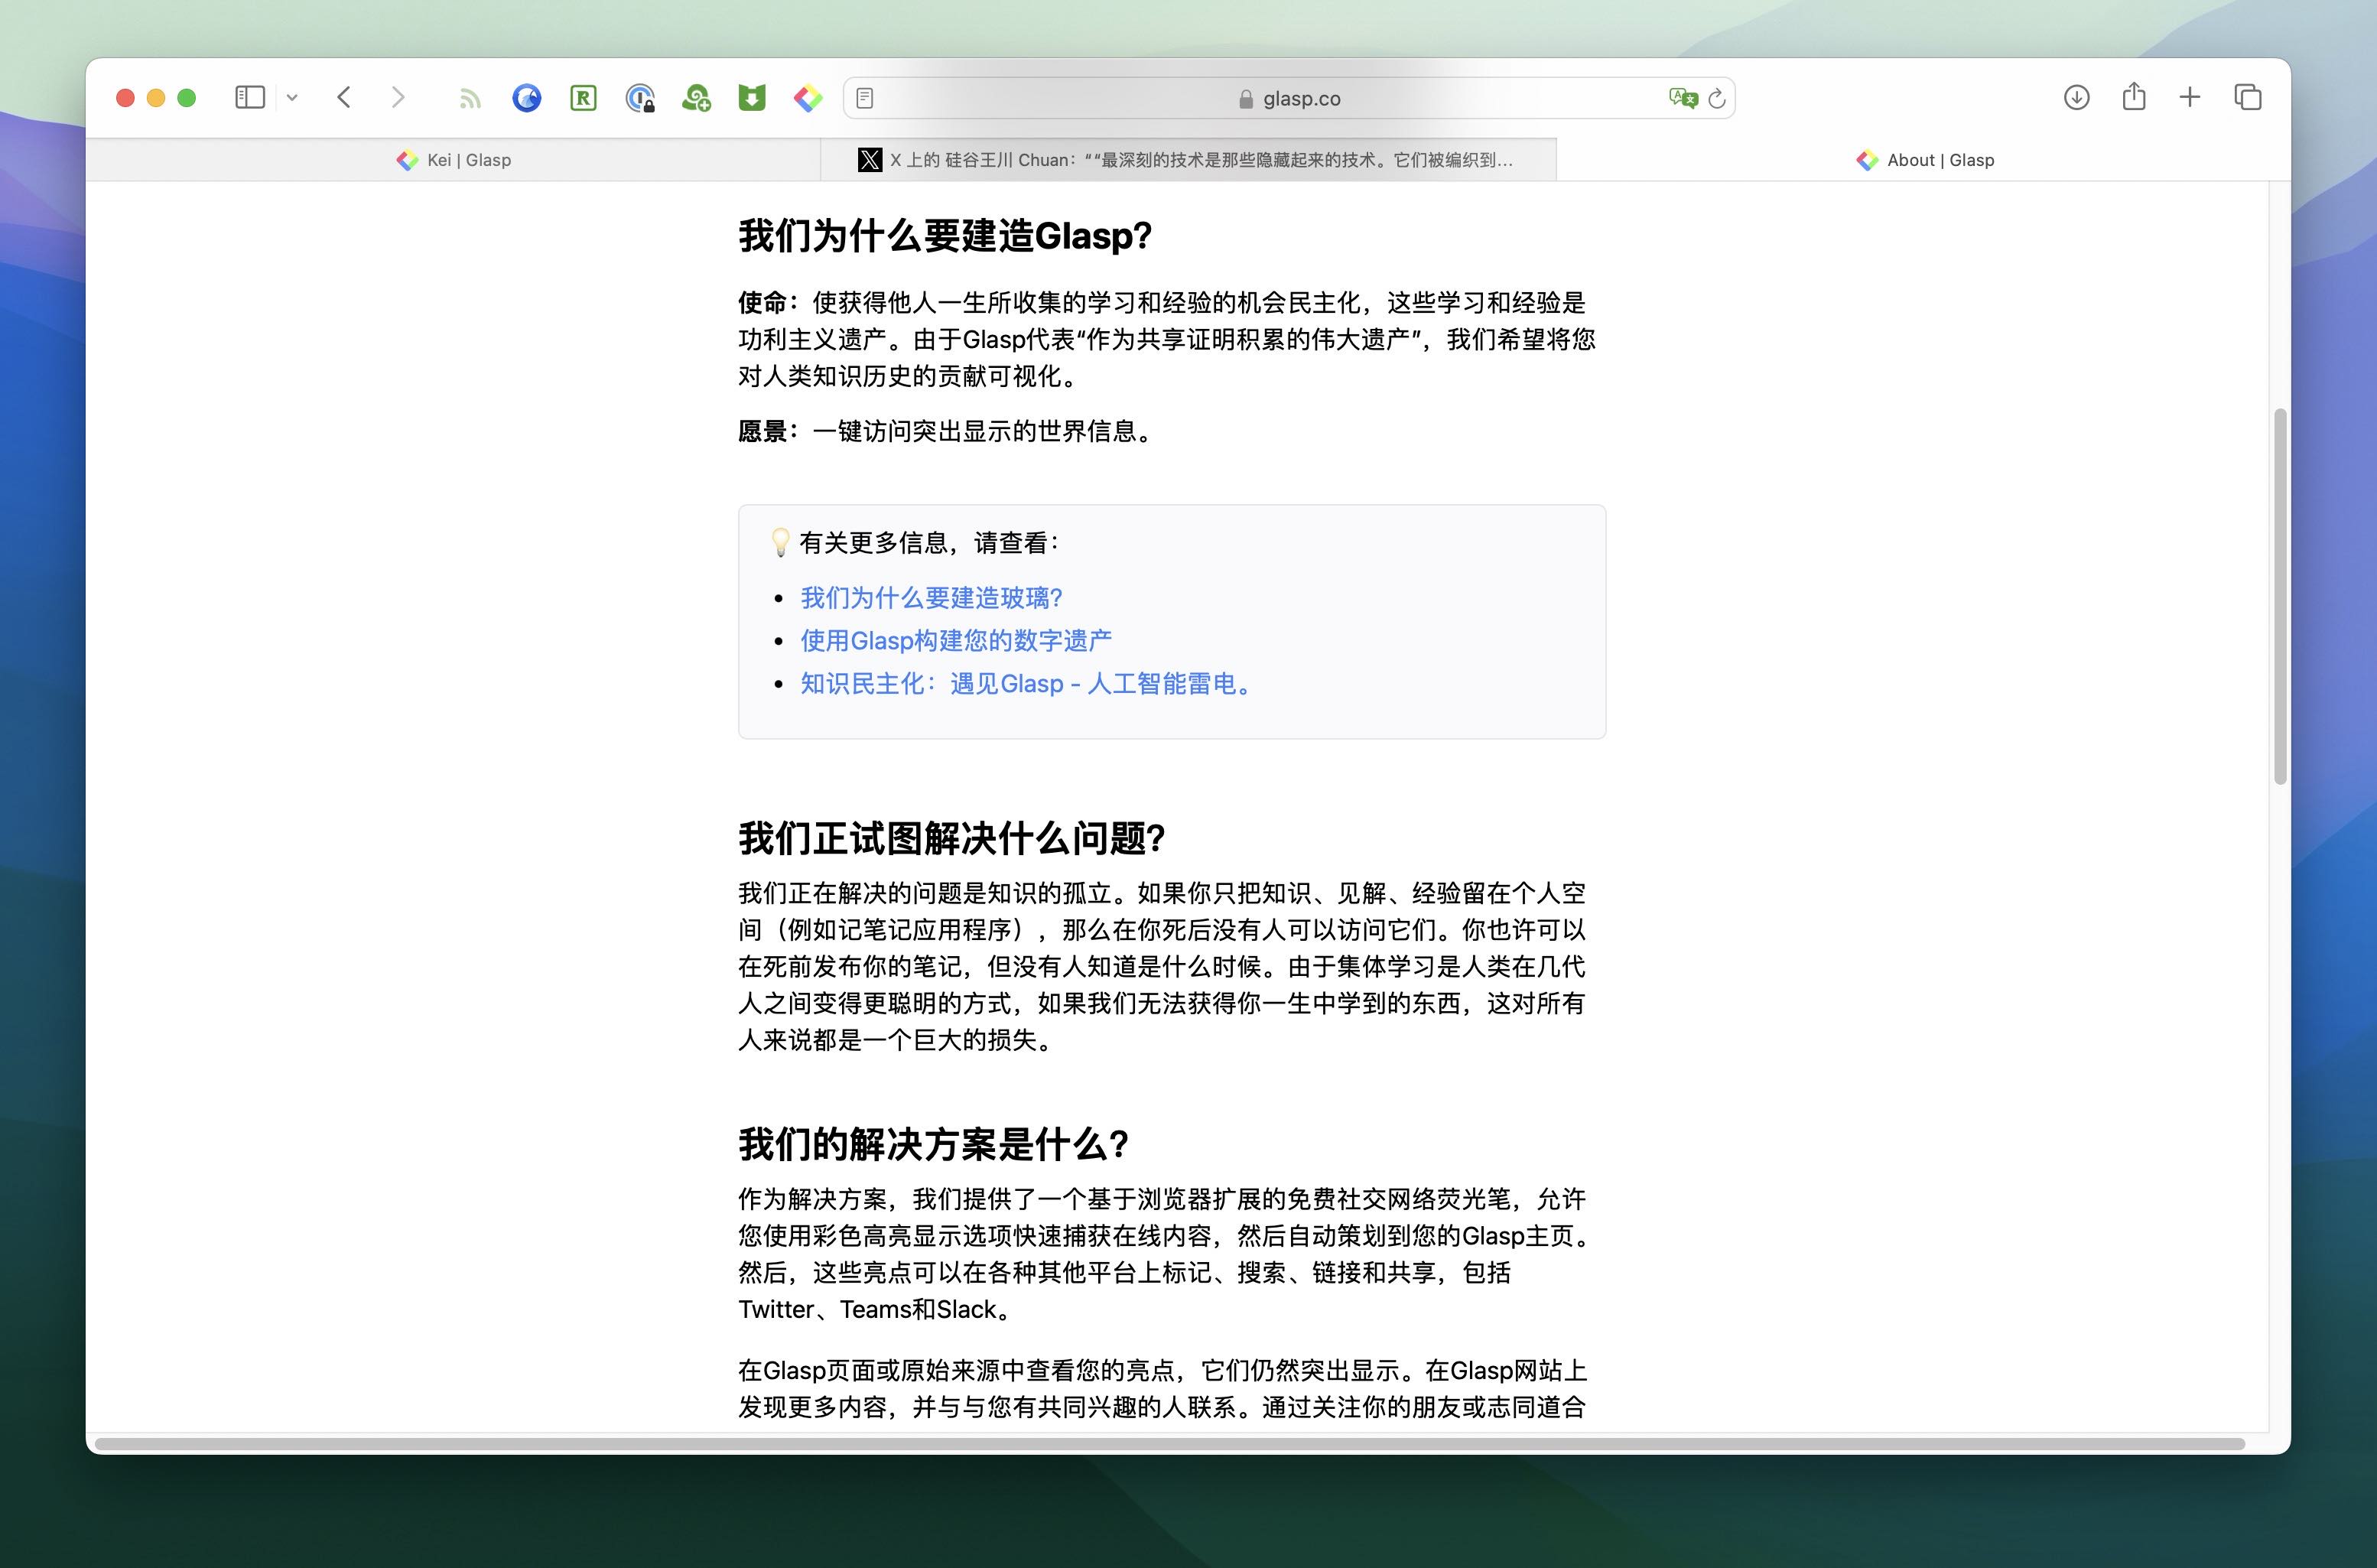The height and width of the screenshot is (1568, 2377).
Task: Open the Safari translate icon in address bar
Action: click(1683, 98)
